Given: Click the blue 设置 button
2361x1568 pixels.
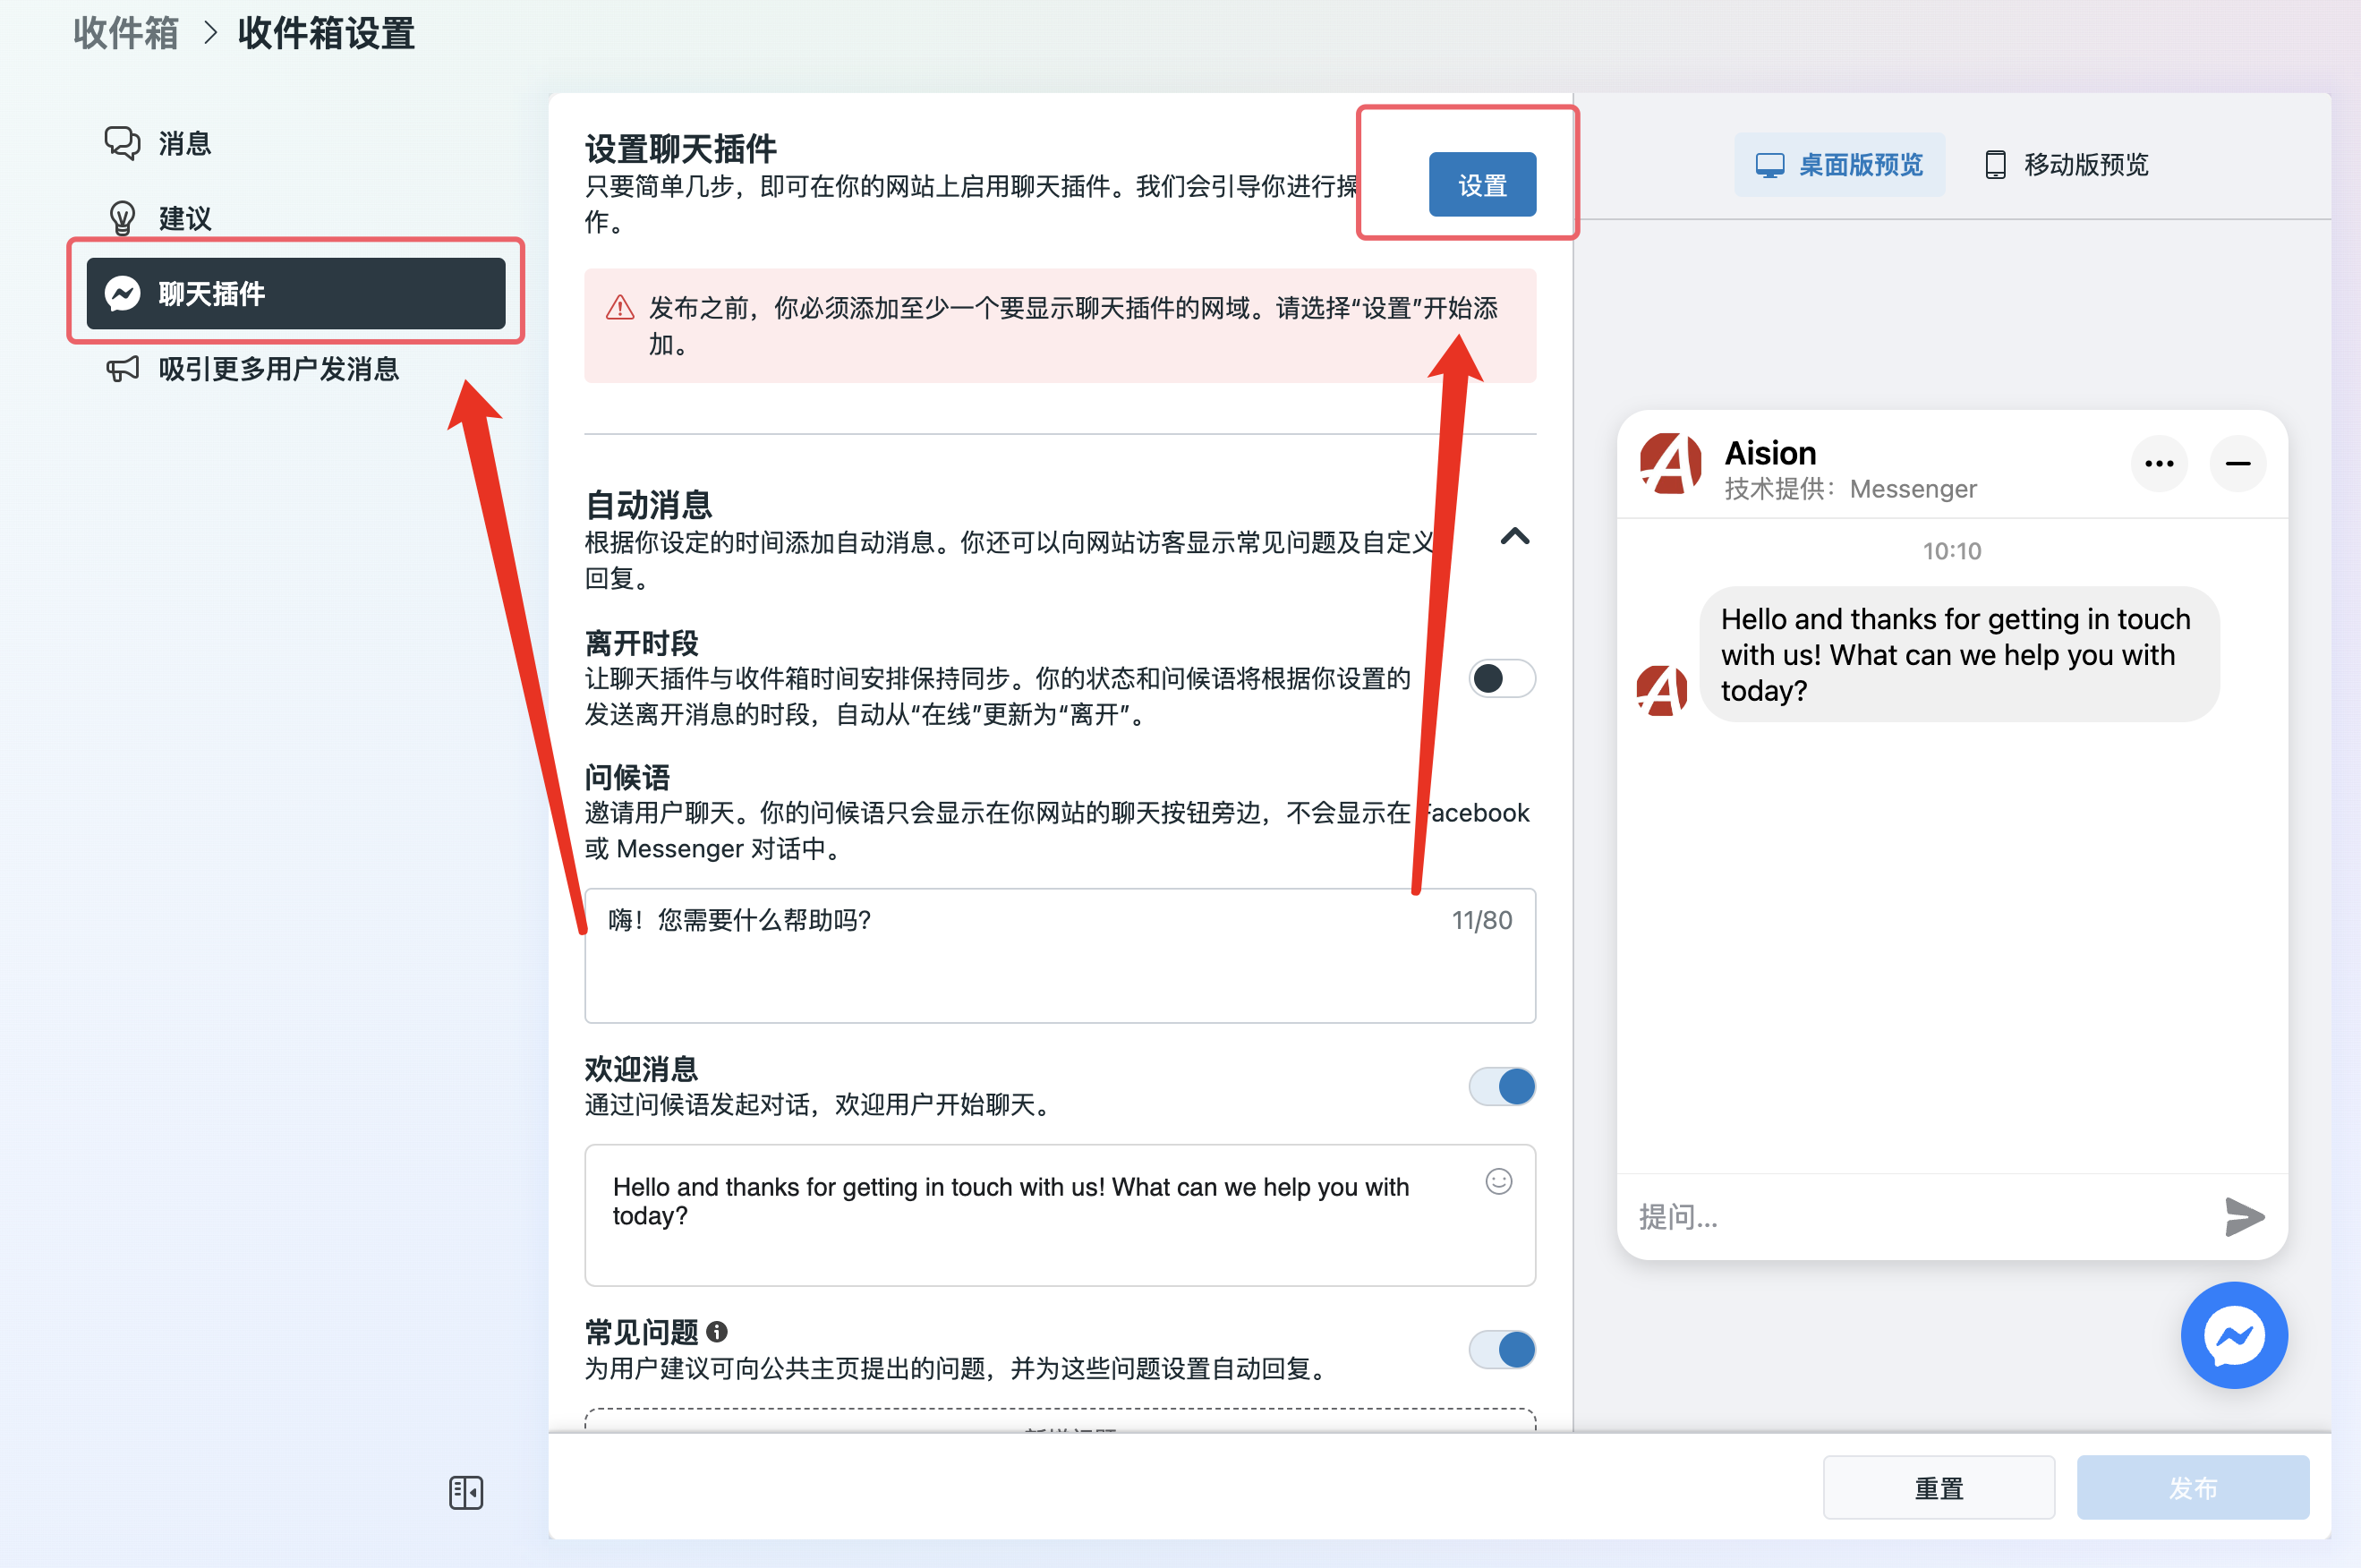Looking at the screenshot, I should pyautogui.click(x=1482, y=185).
